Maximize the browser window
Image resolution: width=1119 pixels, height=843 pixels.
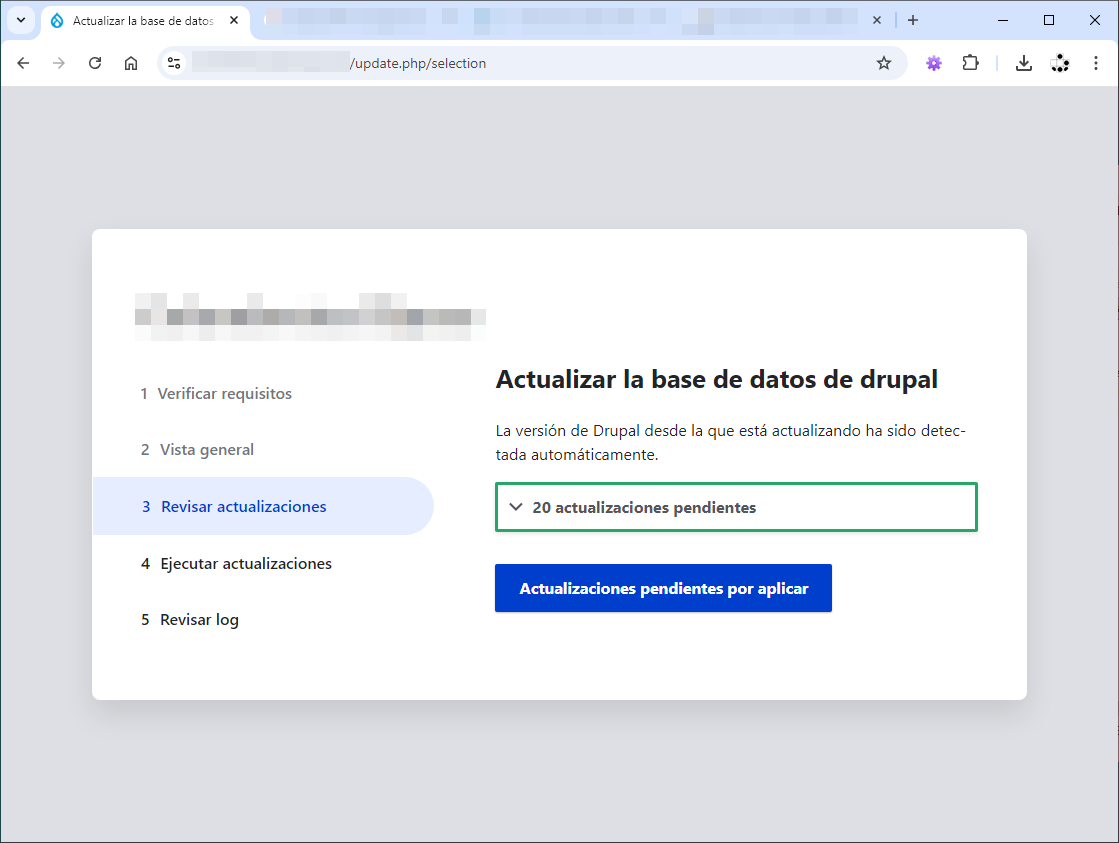[1048, 20]
